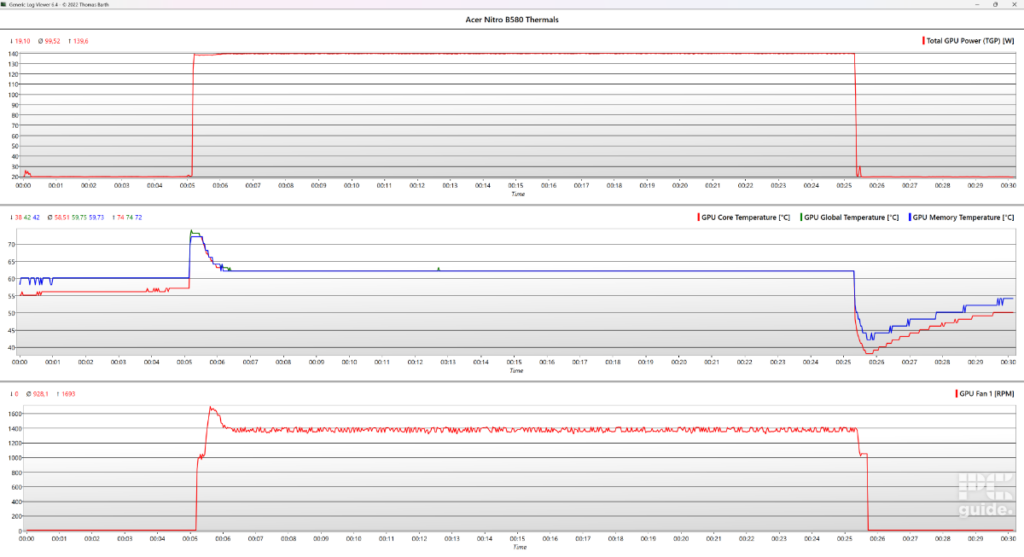This screenshot has width=1024, height=557.
Task: Click the 140 label on the power chart Y axis
Action: [x=13, y=54]
